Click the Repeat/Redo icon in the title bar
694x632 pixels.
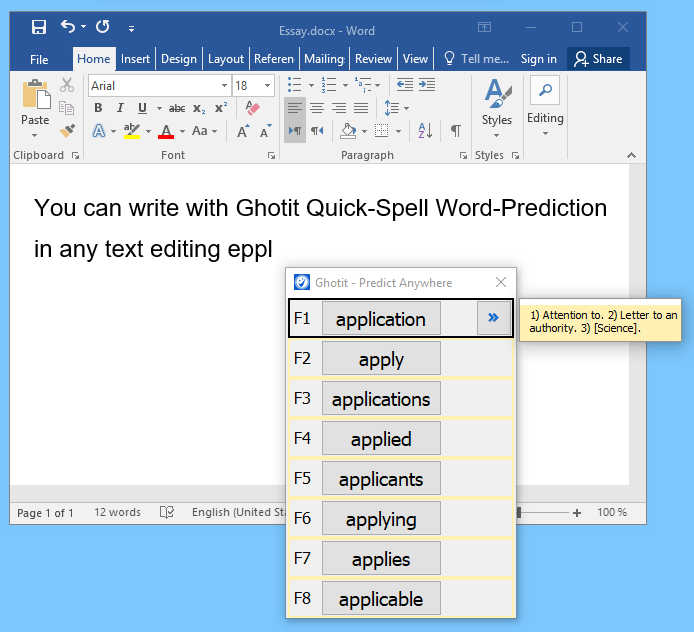point(103,27)
